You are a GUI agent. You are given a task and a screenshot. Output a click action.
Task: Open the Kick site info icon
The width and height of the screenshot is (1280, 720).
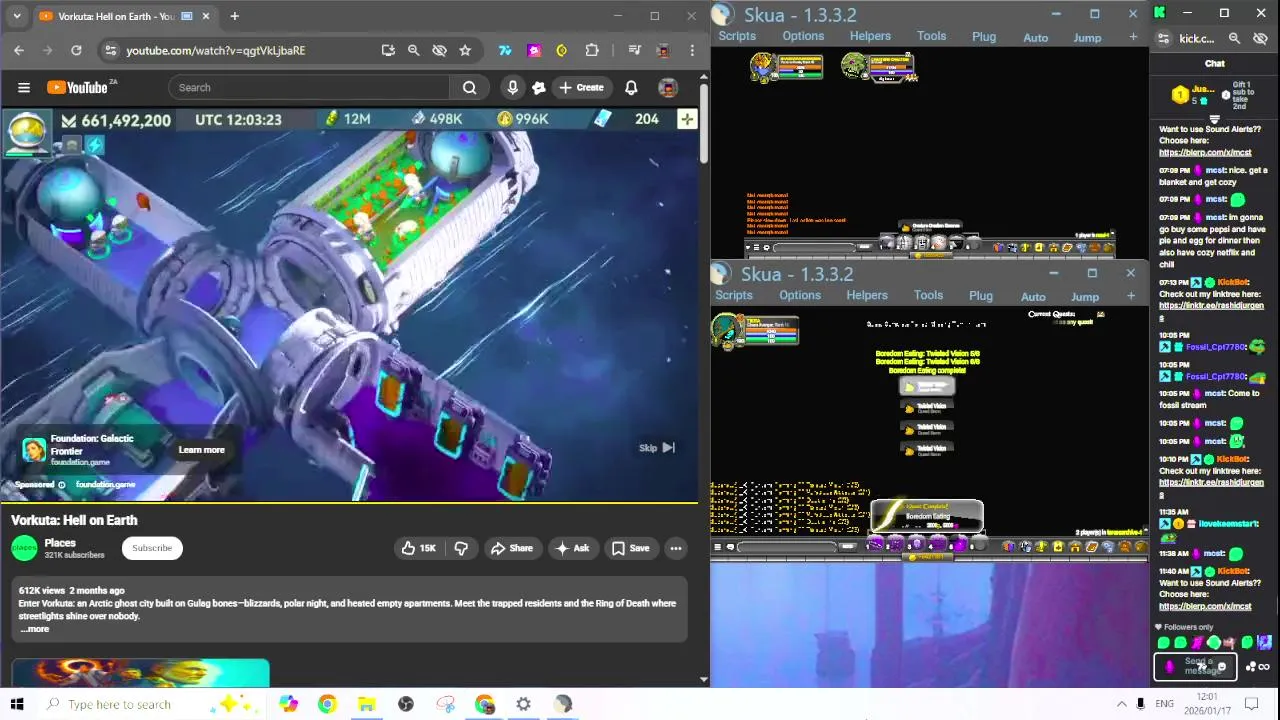(x=1163, y=39)
